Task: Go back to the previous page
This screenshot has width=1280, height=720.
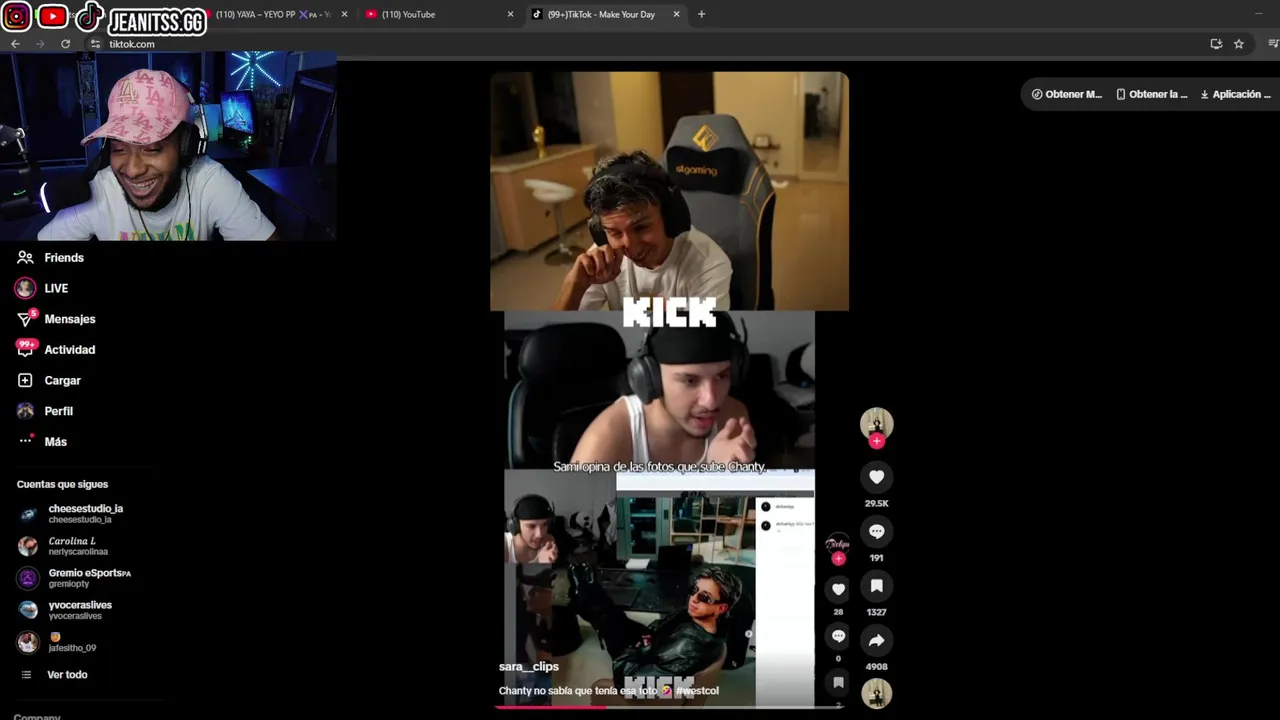Action: (x=15, y=44)
